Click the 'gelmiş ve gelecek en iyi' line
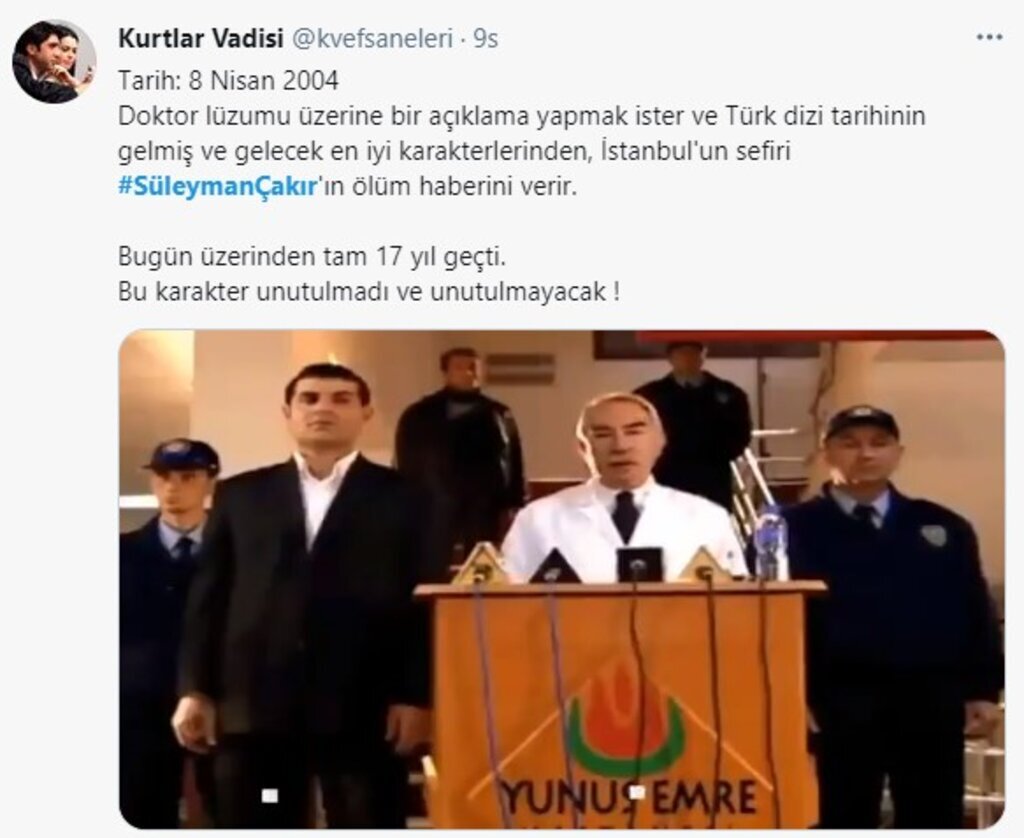 click(x=454, y=152)
